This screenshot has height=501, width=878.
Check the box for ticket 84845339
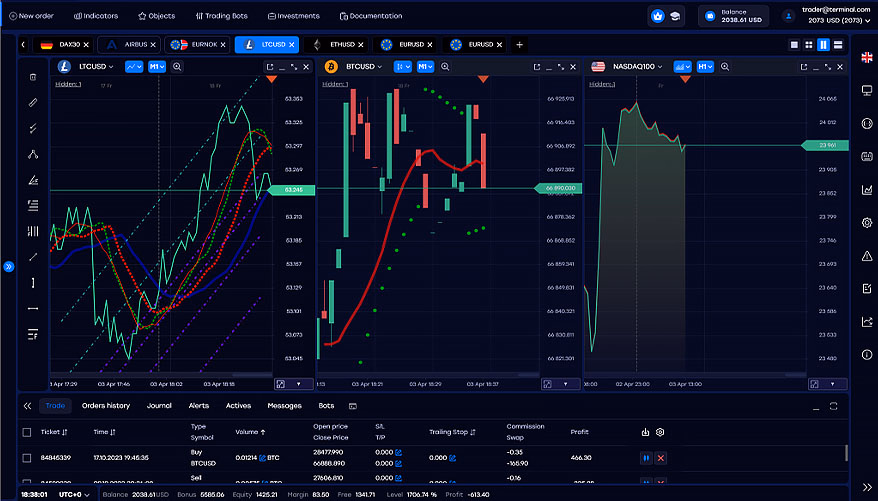[26, 458]
